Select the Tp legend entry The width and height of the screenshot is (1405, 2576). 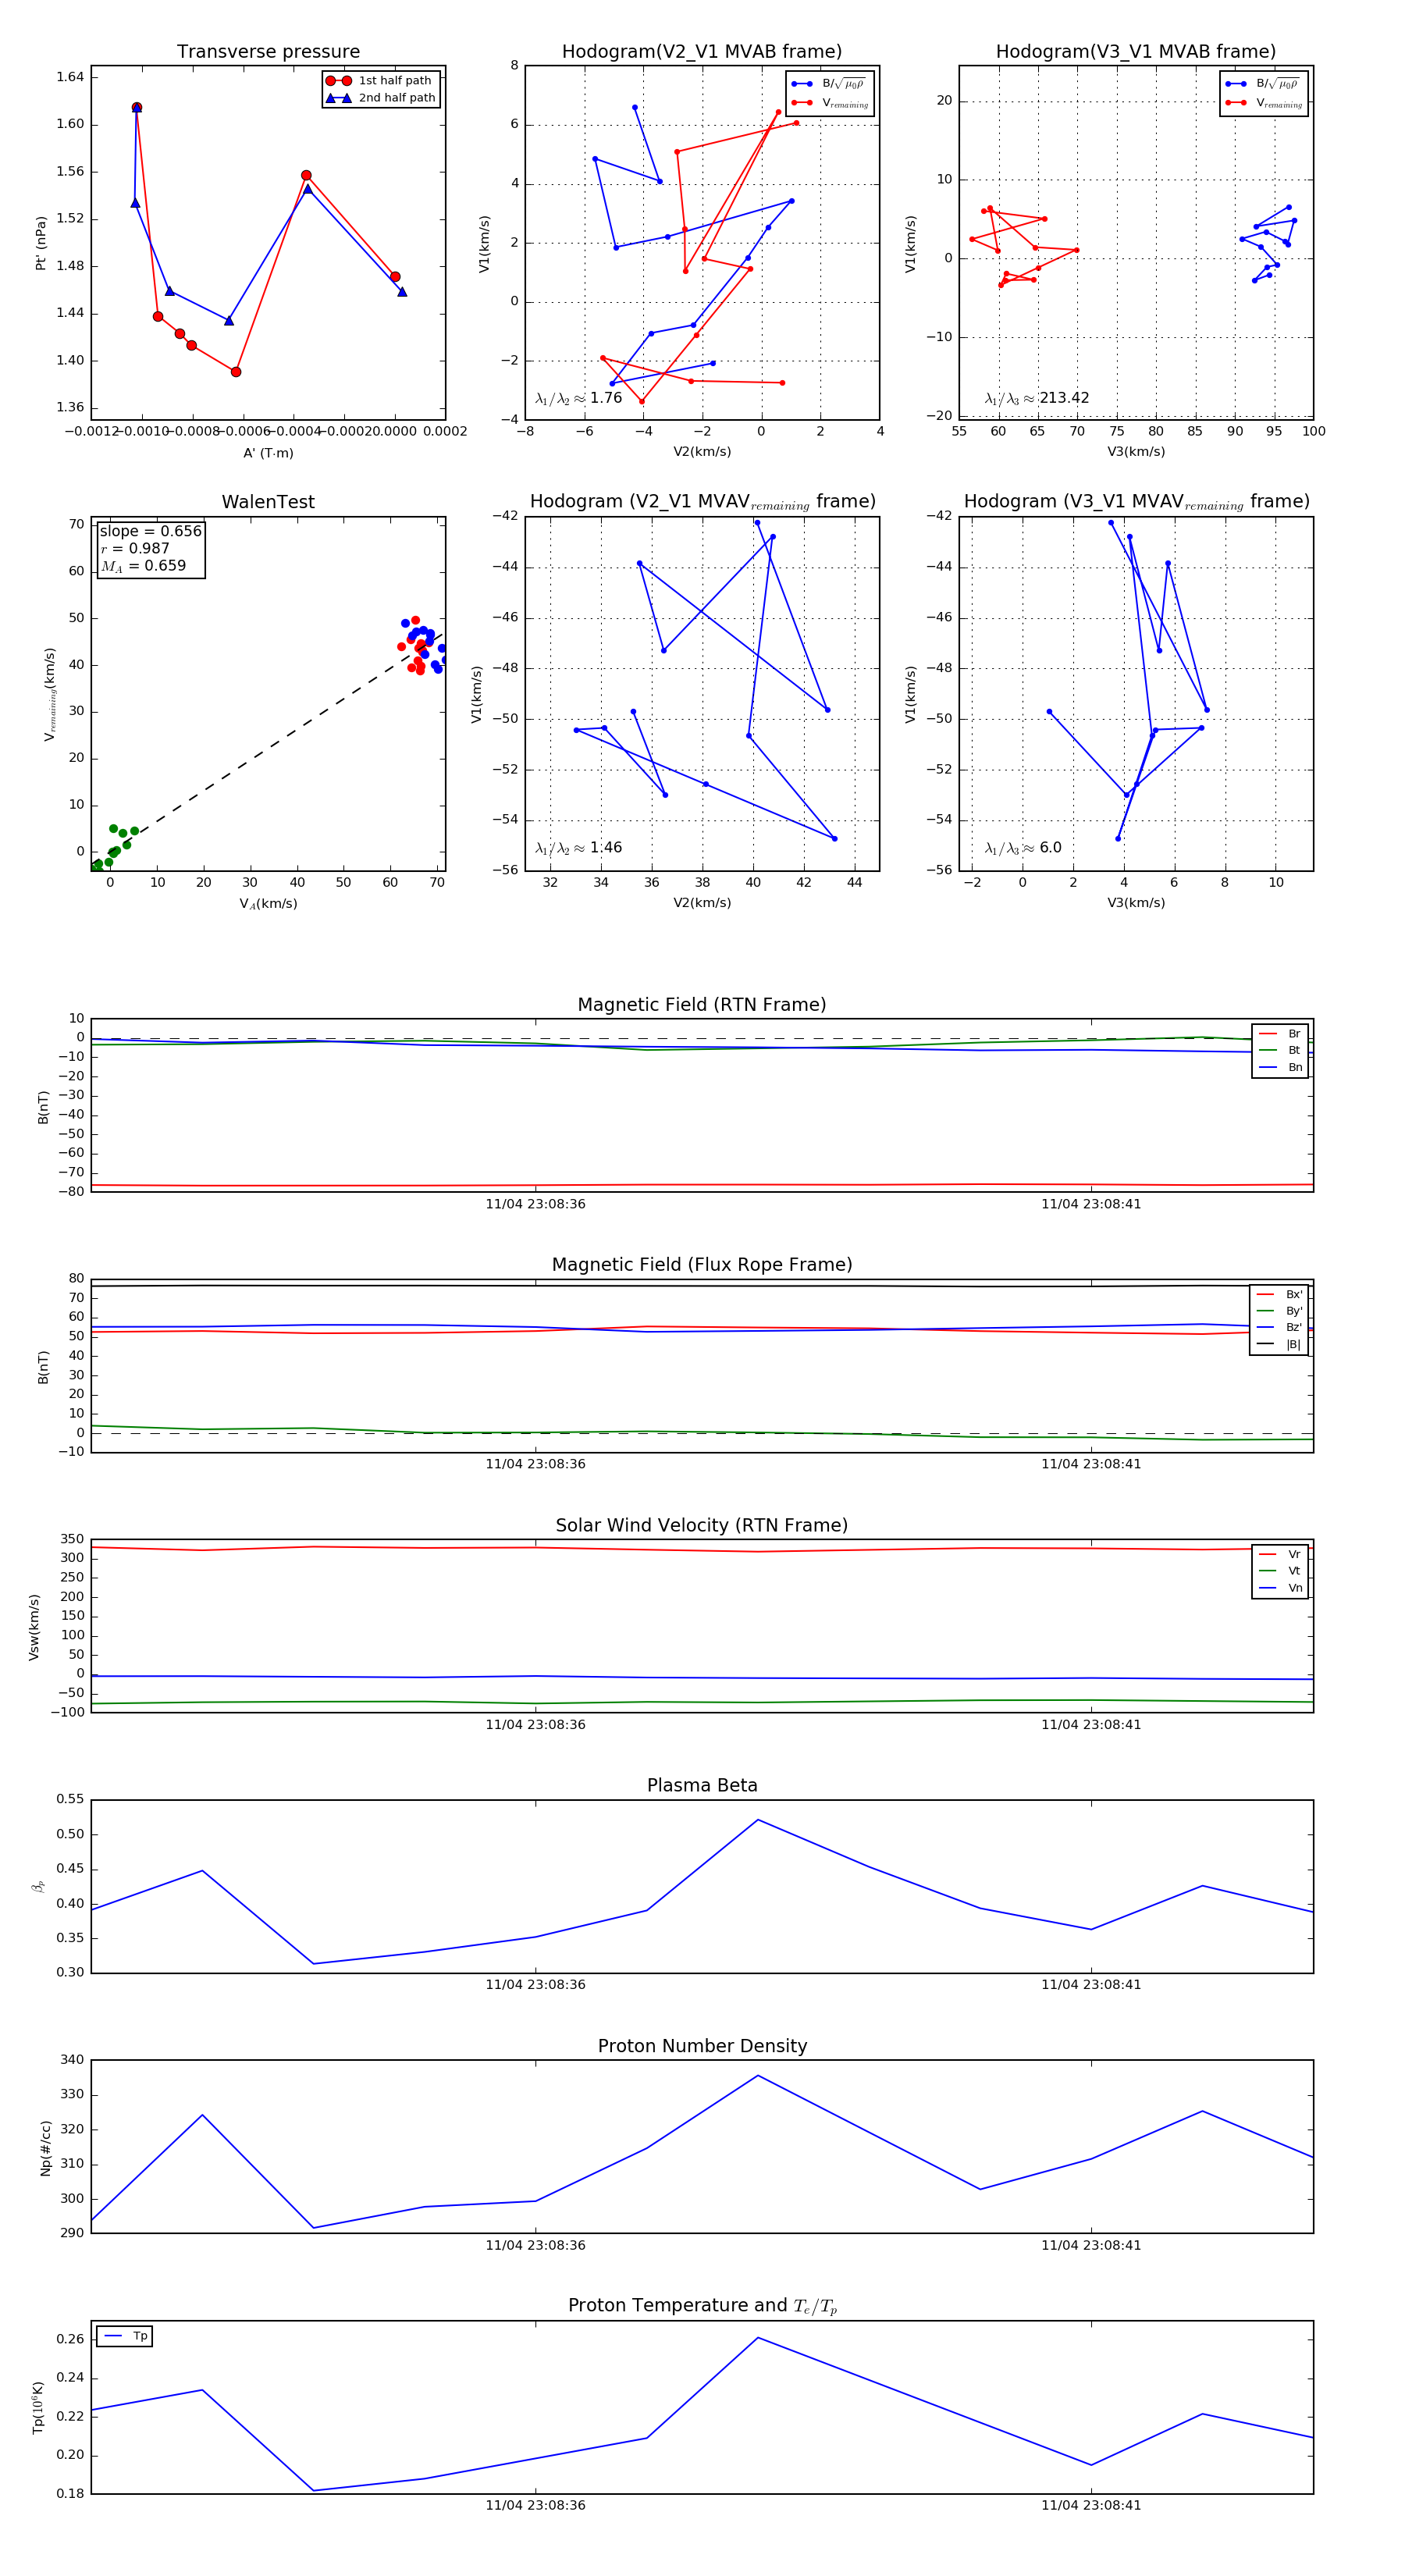point(126,2336)
